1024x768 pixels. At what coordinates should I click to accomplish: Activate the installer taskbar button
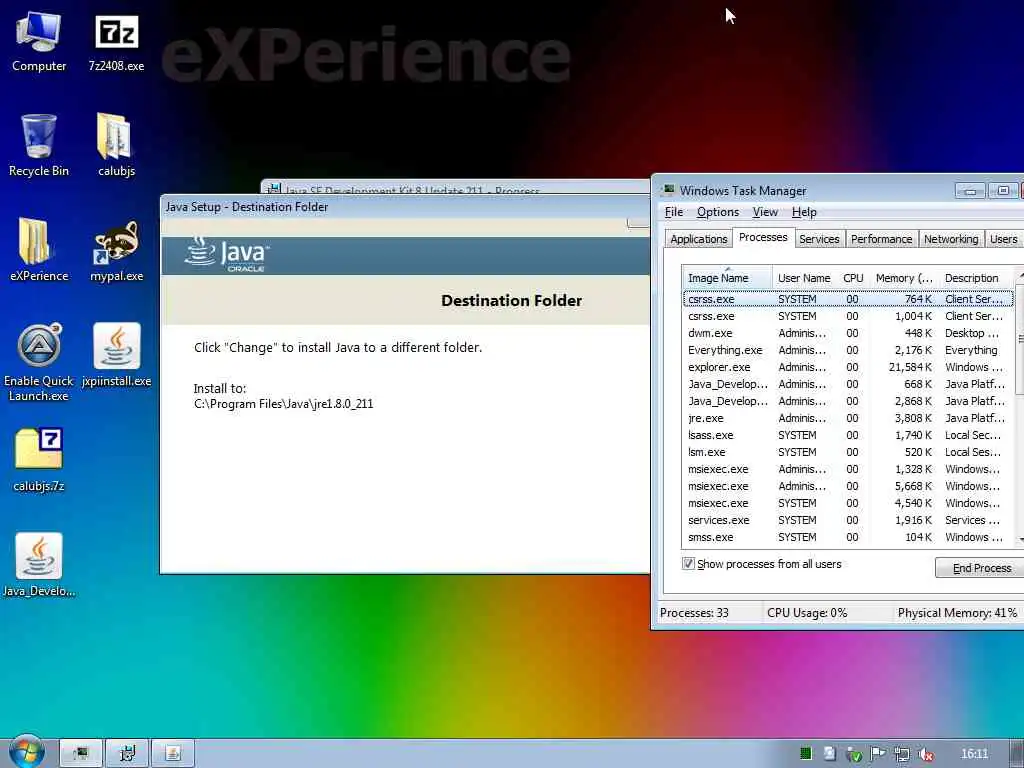coord(127,753)
